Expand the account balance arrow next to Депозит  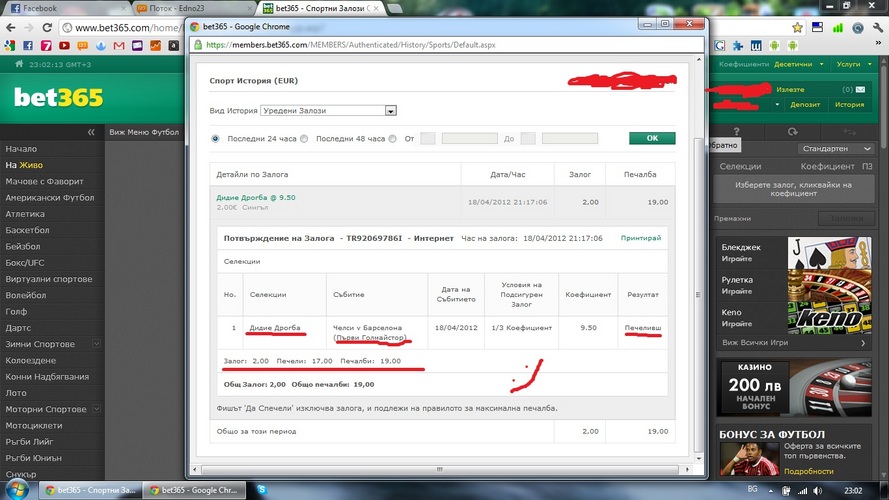(777, 104)
